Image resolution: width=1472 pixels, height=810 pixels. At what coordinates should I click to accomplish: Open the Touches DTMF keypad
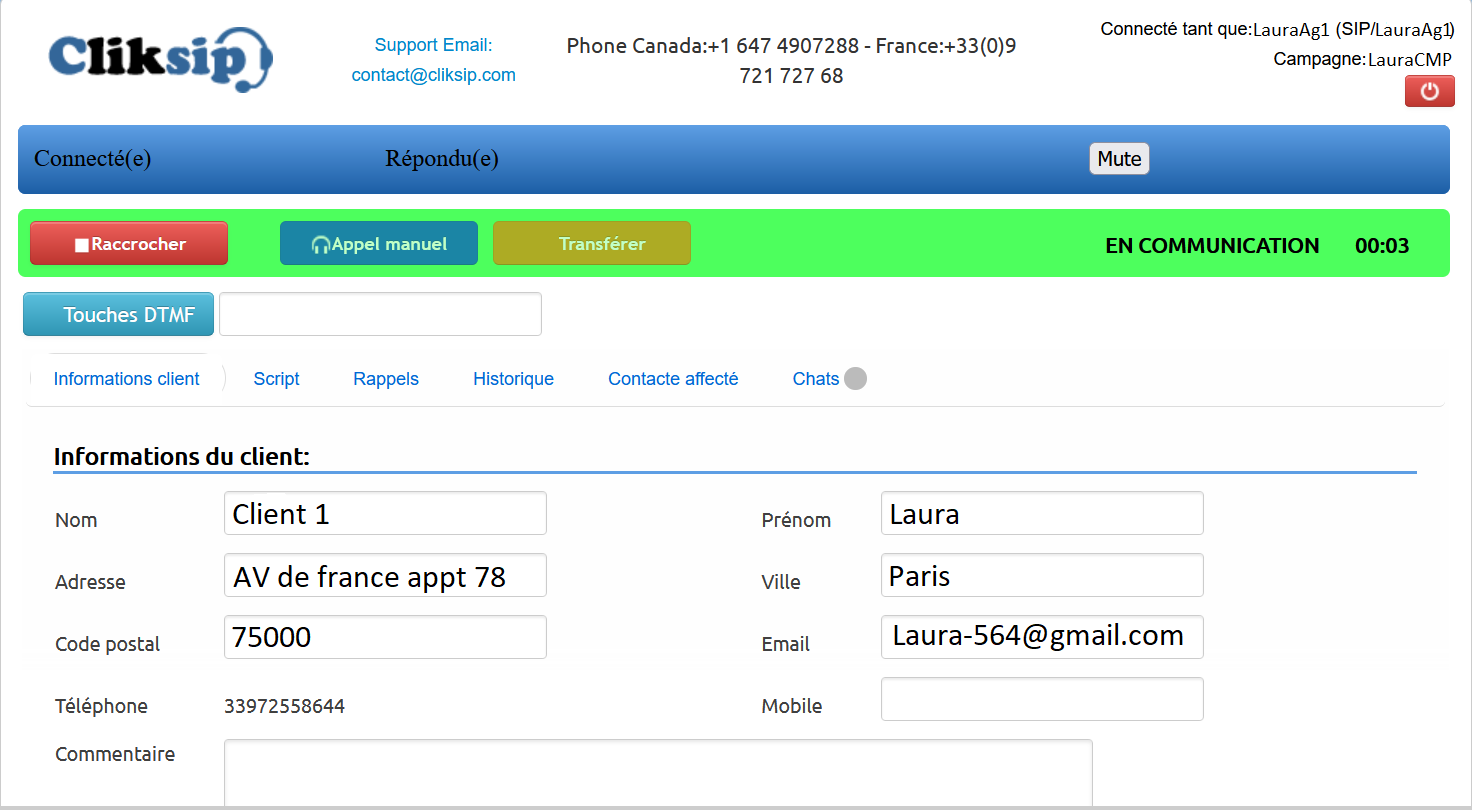coord(117,313)
